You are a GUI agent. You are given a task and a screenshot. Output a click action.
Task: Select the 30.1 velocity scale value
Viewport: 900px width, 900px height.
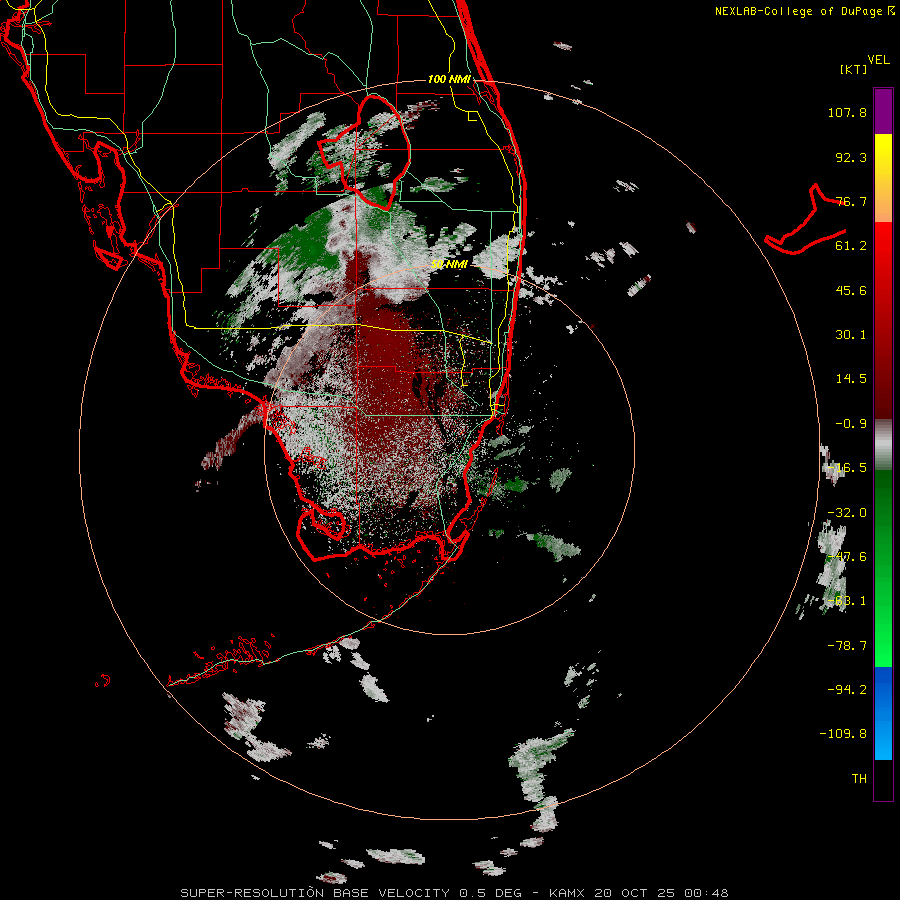coord(851,335)
